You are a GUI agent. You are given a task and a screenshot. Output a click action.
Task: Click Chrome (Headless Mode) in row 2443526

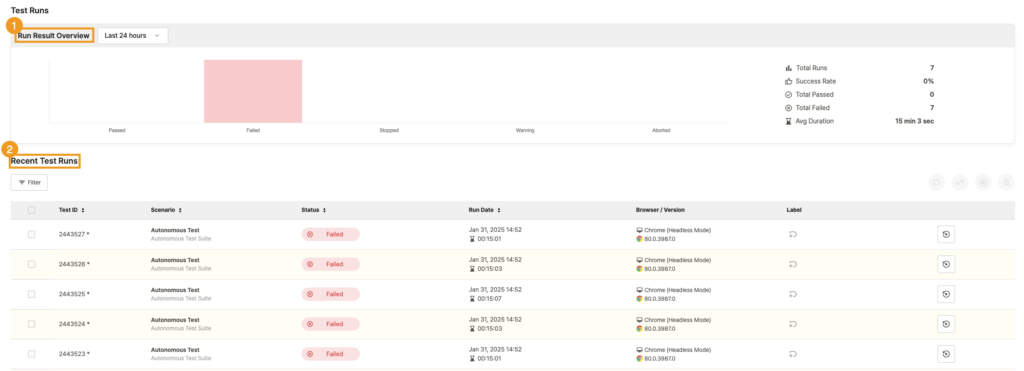coord(677,260)
